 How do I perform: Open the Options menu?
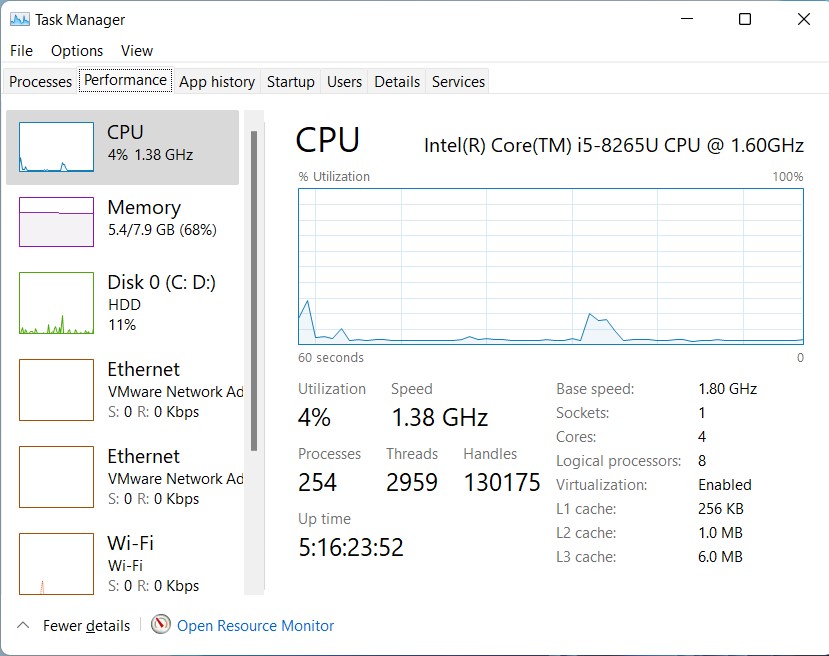(x=76, y=50)
